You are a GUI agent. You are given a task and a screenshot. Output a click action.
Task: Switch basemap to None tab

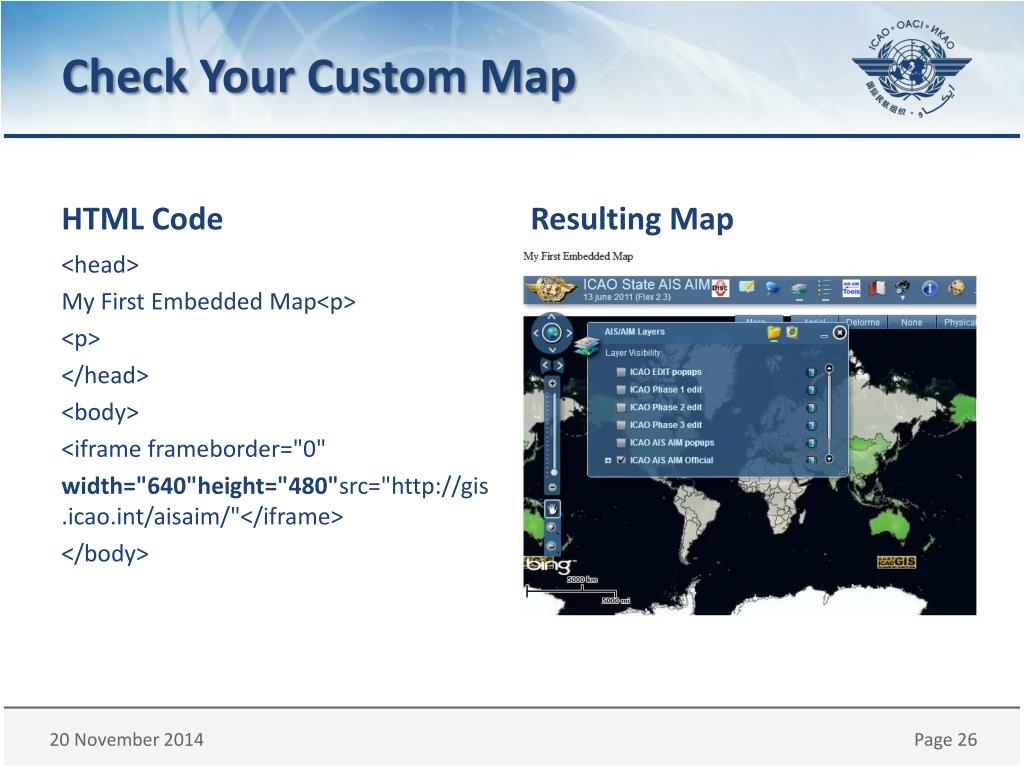[x=912, y=322]
